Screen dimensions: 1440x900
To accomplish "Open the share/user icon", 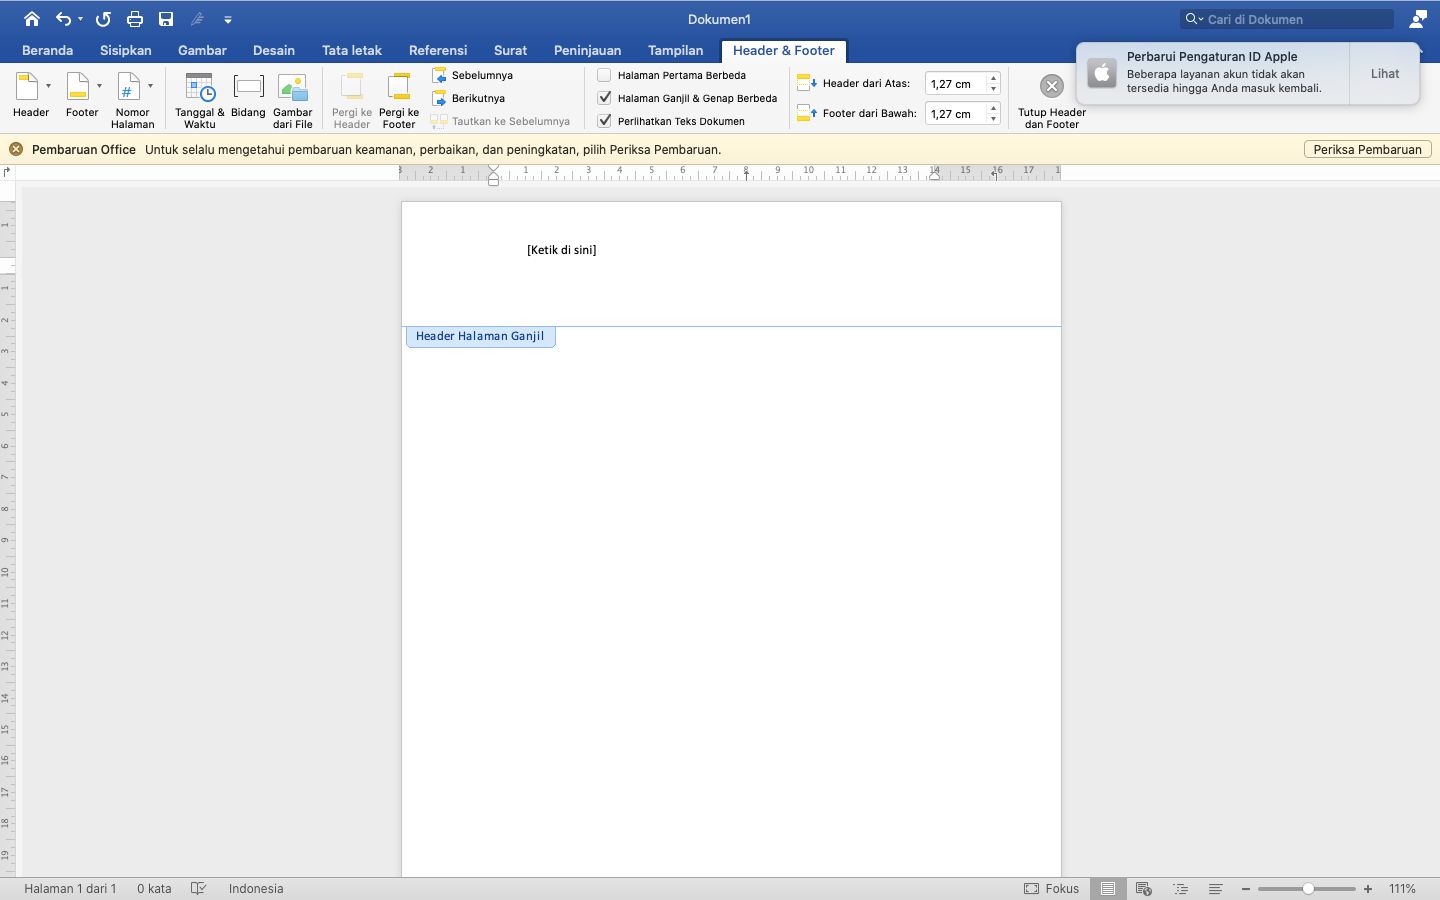I will tap(1418, 19).
